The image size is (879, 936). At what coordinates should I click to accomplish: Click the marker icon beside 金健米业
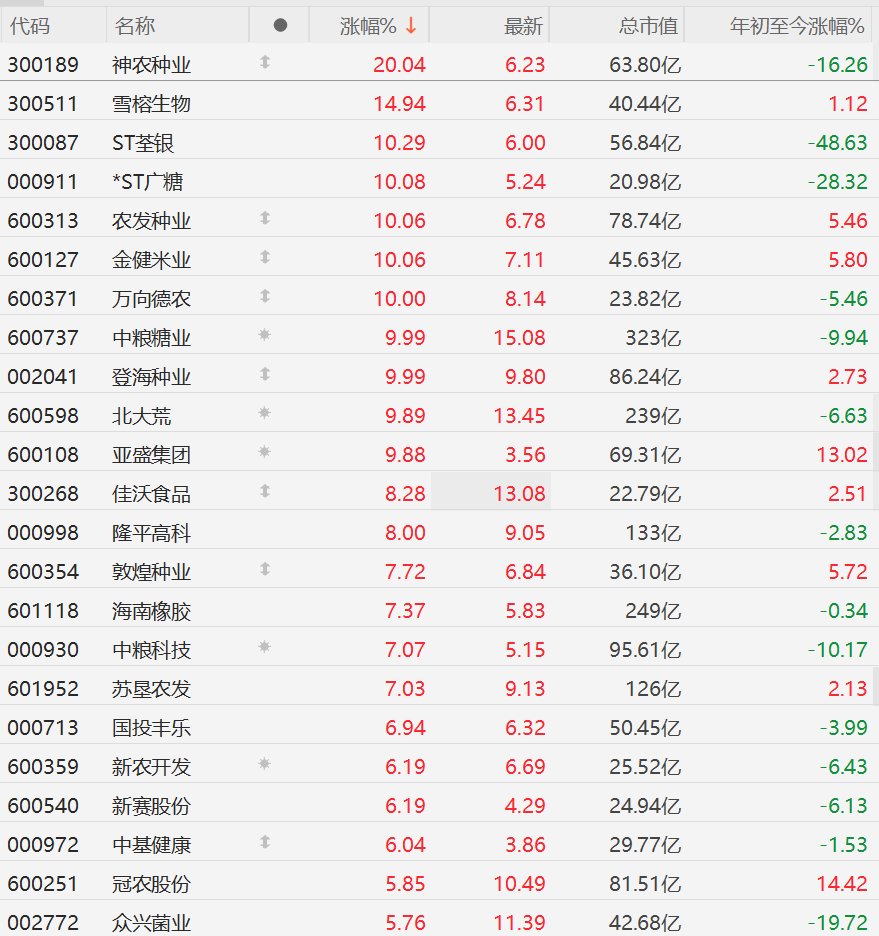[265, 257]
